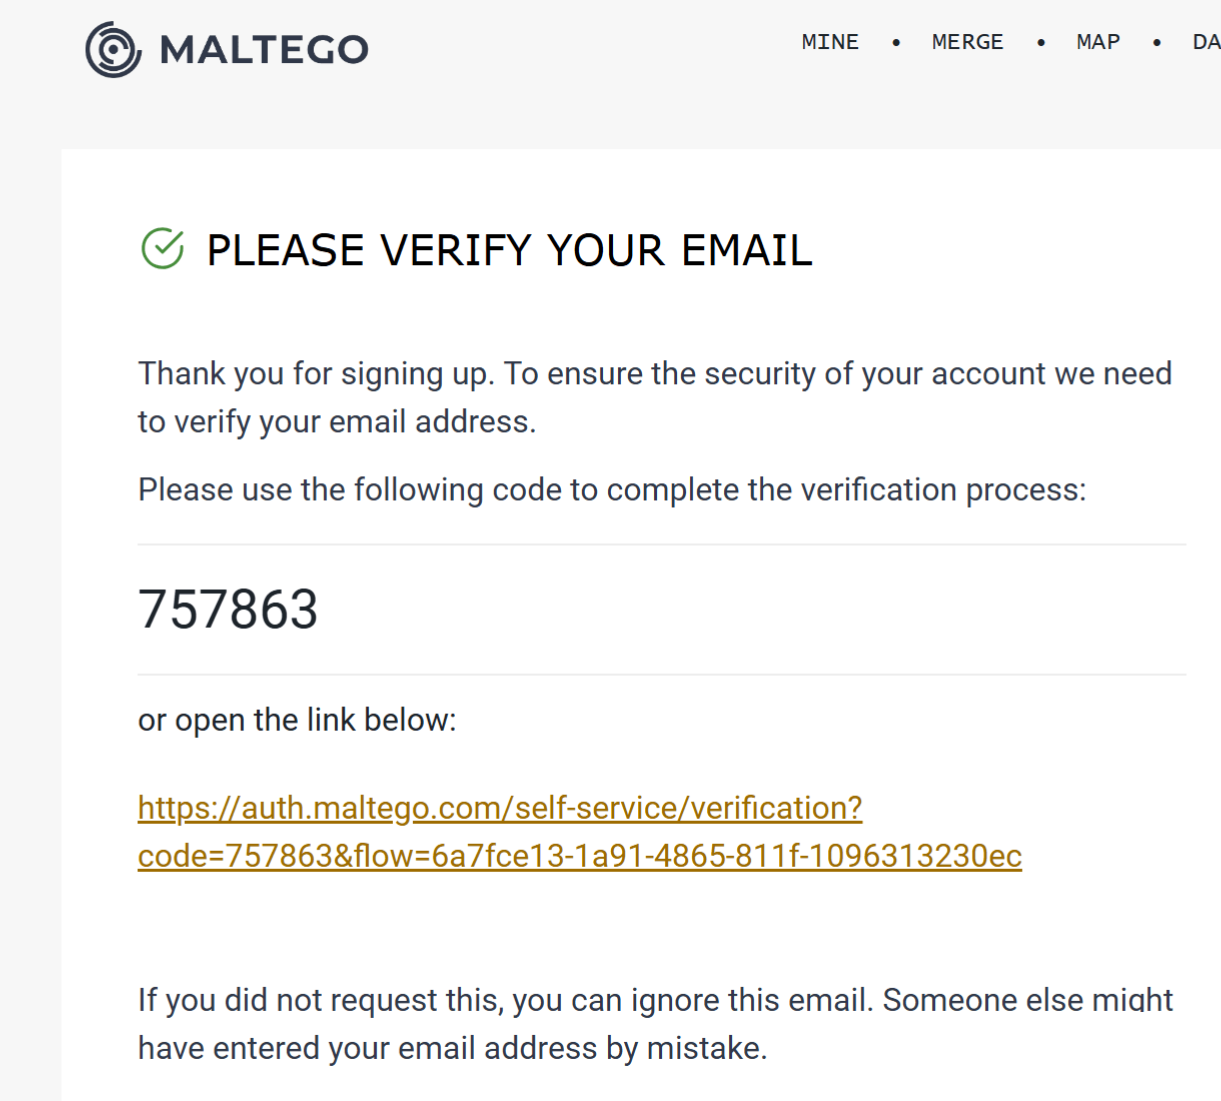Viewport: 1221px width, 1101px height.
Task: Click the bullet separator after MAP
Action: coord(1157,42)
